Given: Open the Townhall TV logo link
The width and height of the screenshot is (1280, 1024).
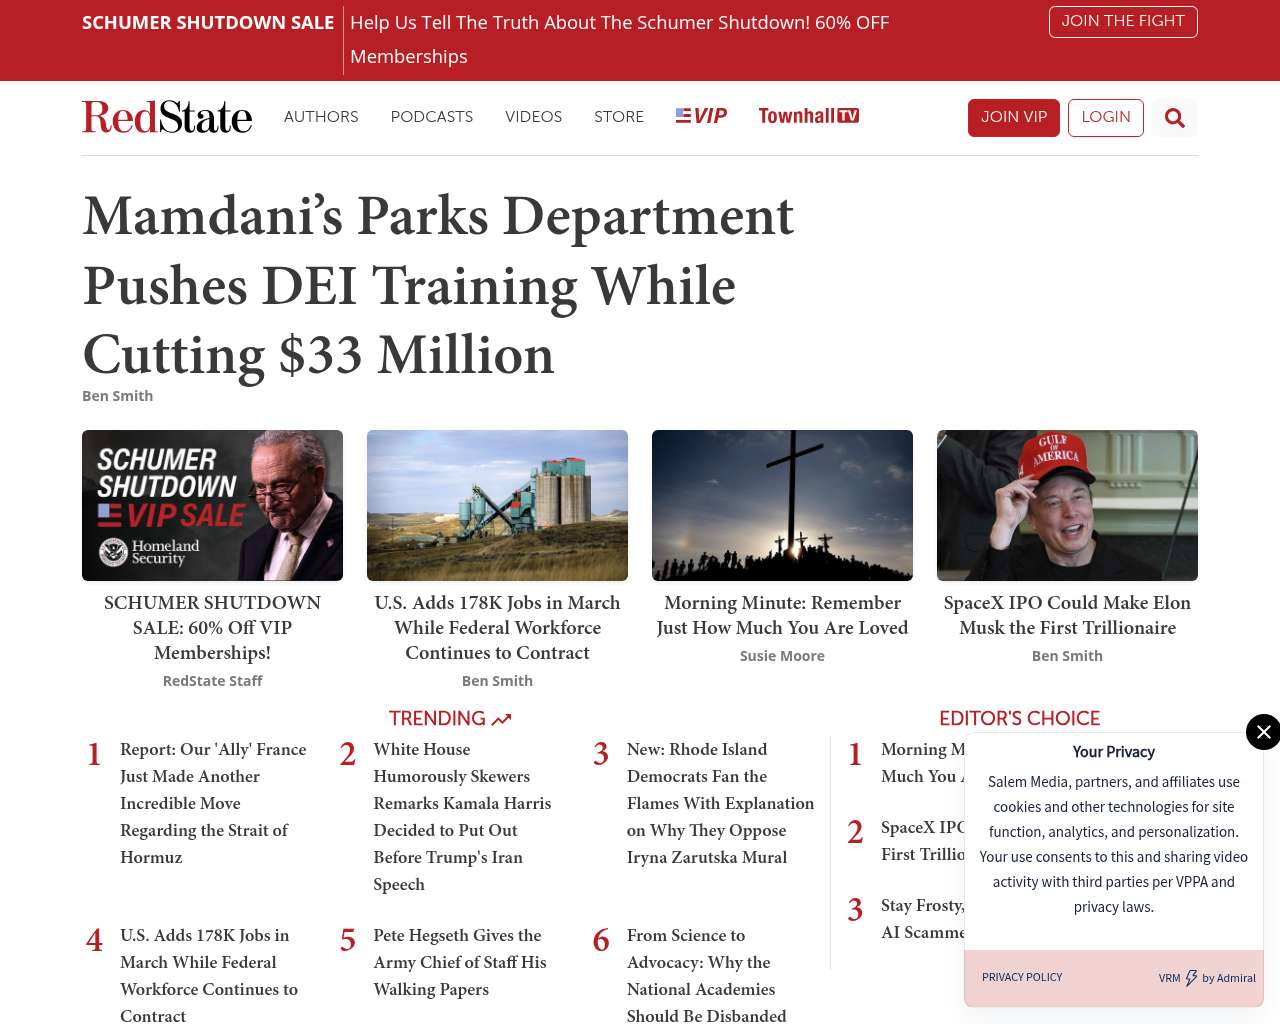Looking at the screenshot, I should 808,116.
